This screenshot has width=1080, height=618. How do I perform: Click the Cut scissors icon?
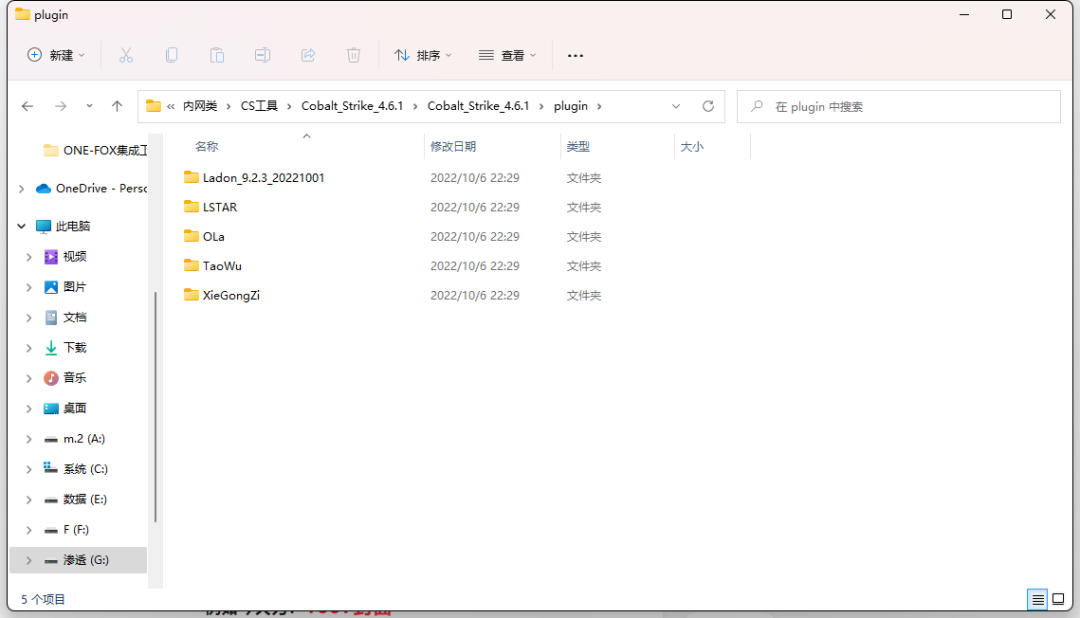(125, 55)
